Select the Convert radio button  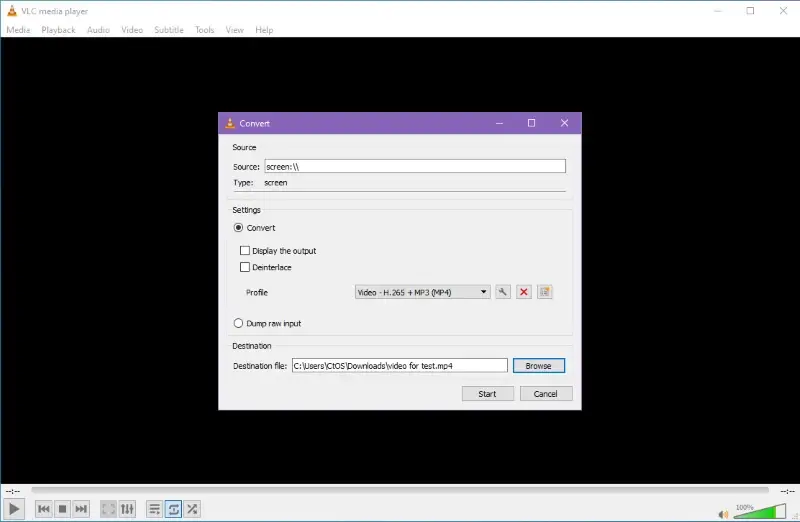click(x=238, y=228)
